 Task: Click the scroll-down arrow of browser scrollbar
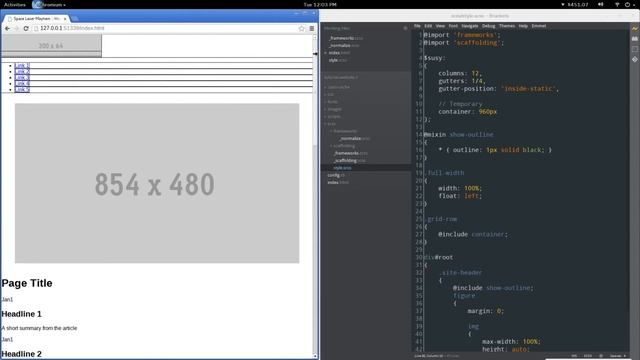315,356
